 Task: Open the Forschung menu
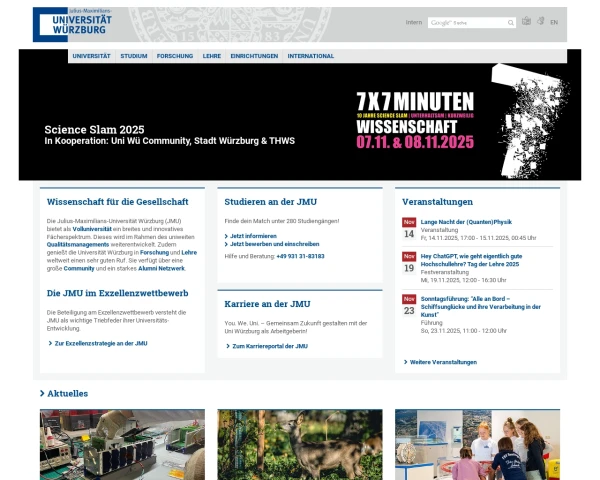175,56
